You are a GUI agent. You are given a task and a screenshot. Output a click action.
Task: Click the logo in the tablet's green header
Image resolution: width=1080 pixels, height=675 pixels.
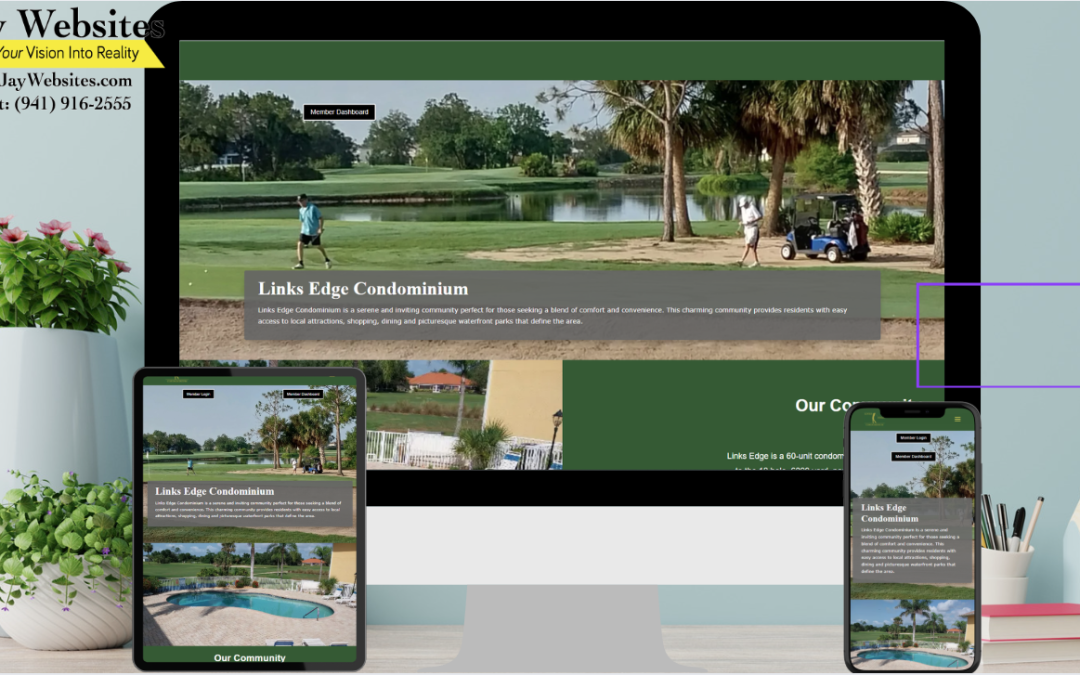click(176, 379)
